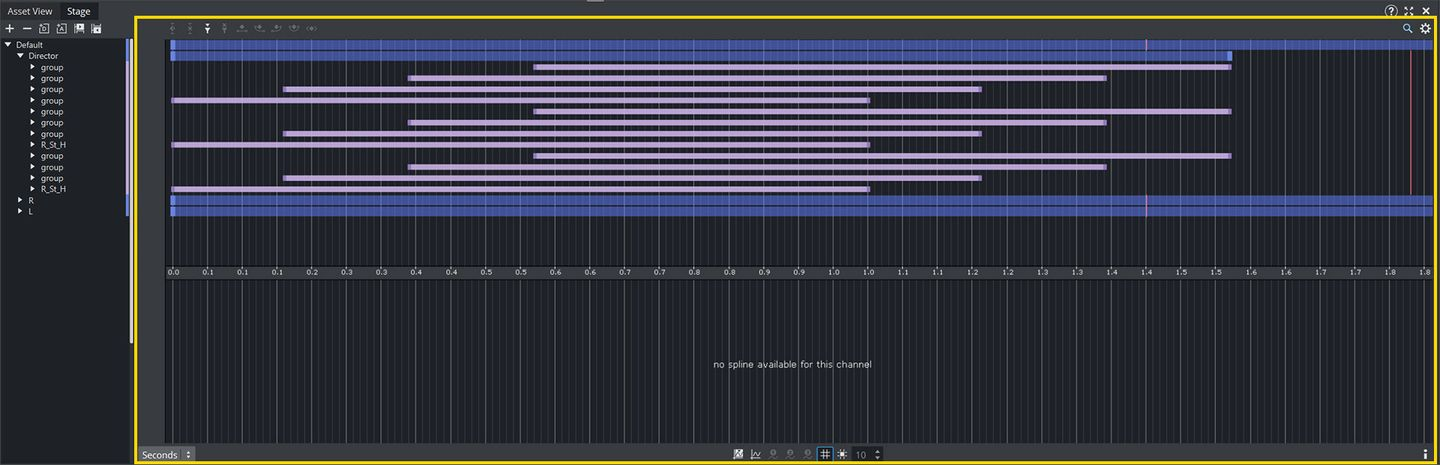This screenshot has height=465, width=1440.
Task: Click the info icon at bottom right
Action: [1425, 454]
